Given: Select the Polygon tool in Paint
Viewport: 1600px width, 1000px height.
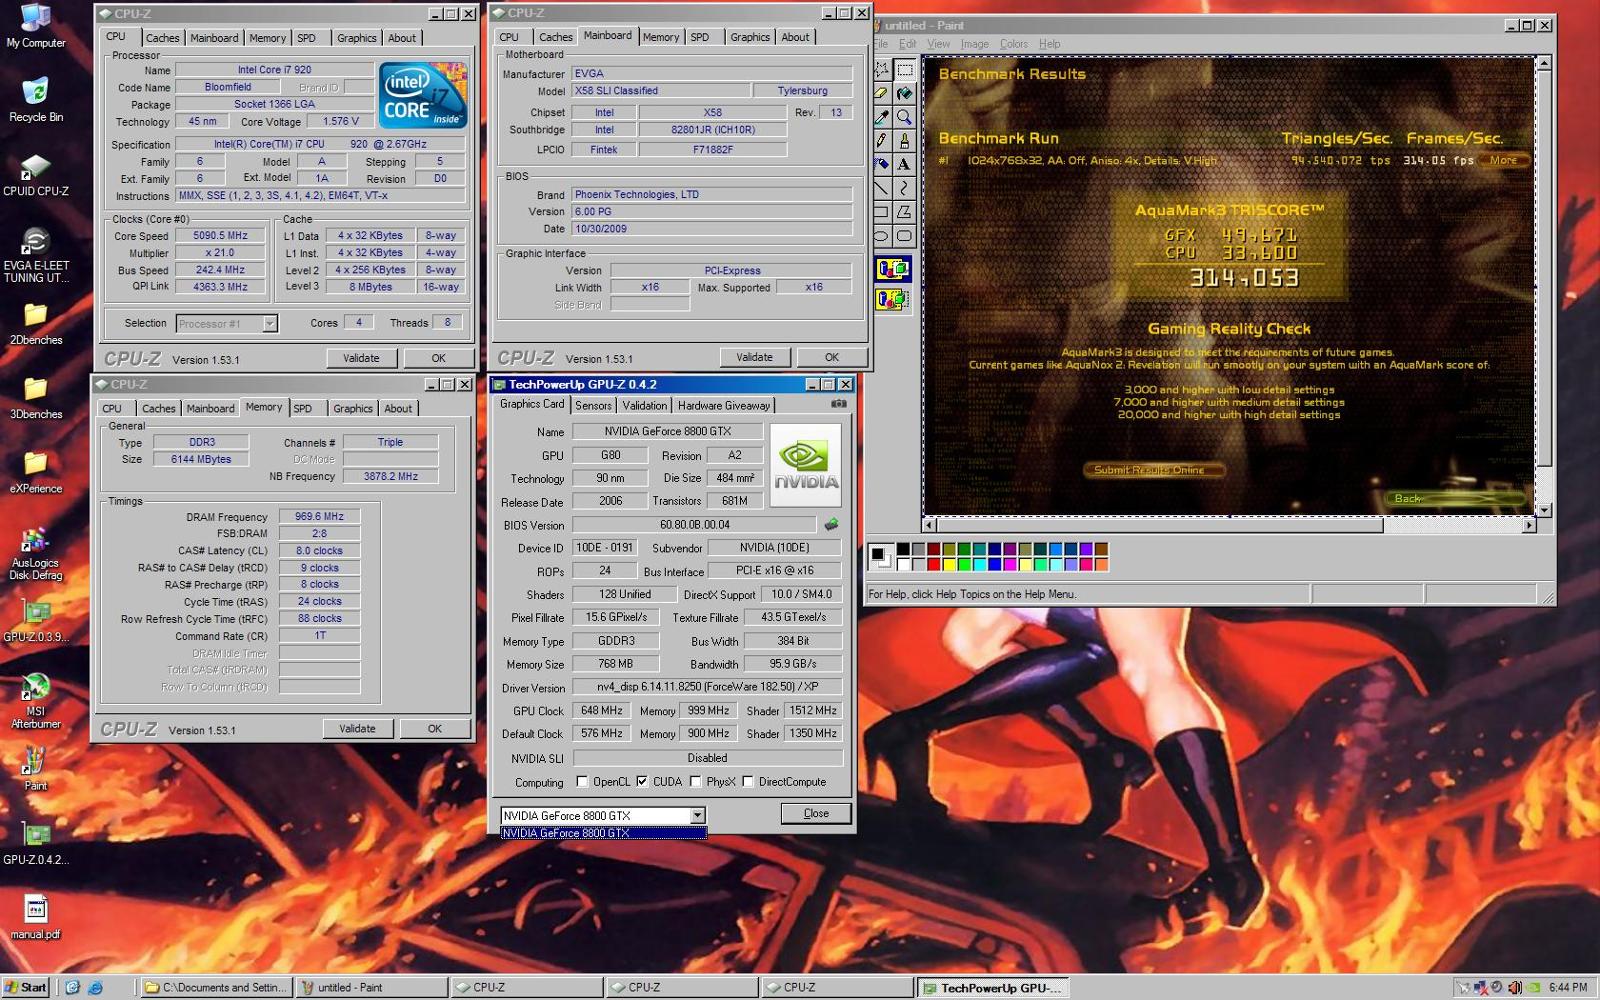Looking at the screenshot, I should point(904,212).
